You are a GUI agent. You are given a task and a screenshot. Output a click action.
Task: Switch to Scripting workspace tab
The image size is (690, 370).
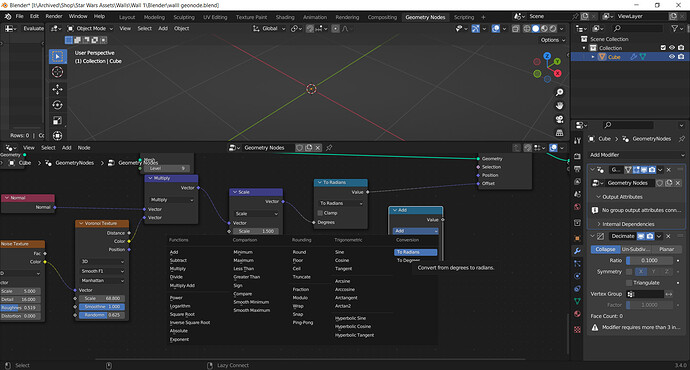point(464,17)
